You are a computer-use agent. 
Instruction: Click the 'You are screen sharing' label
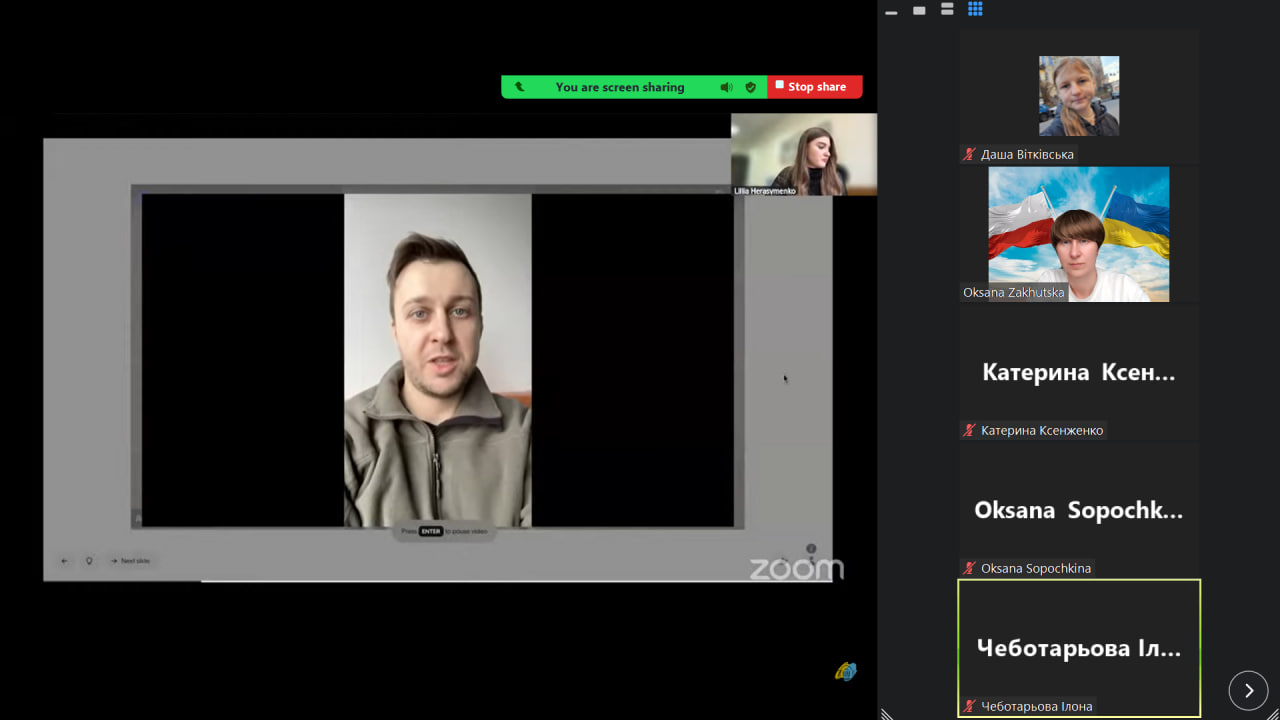[x=620, y=87]
